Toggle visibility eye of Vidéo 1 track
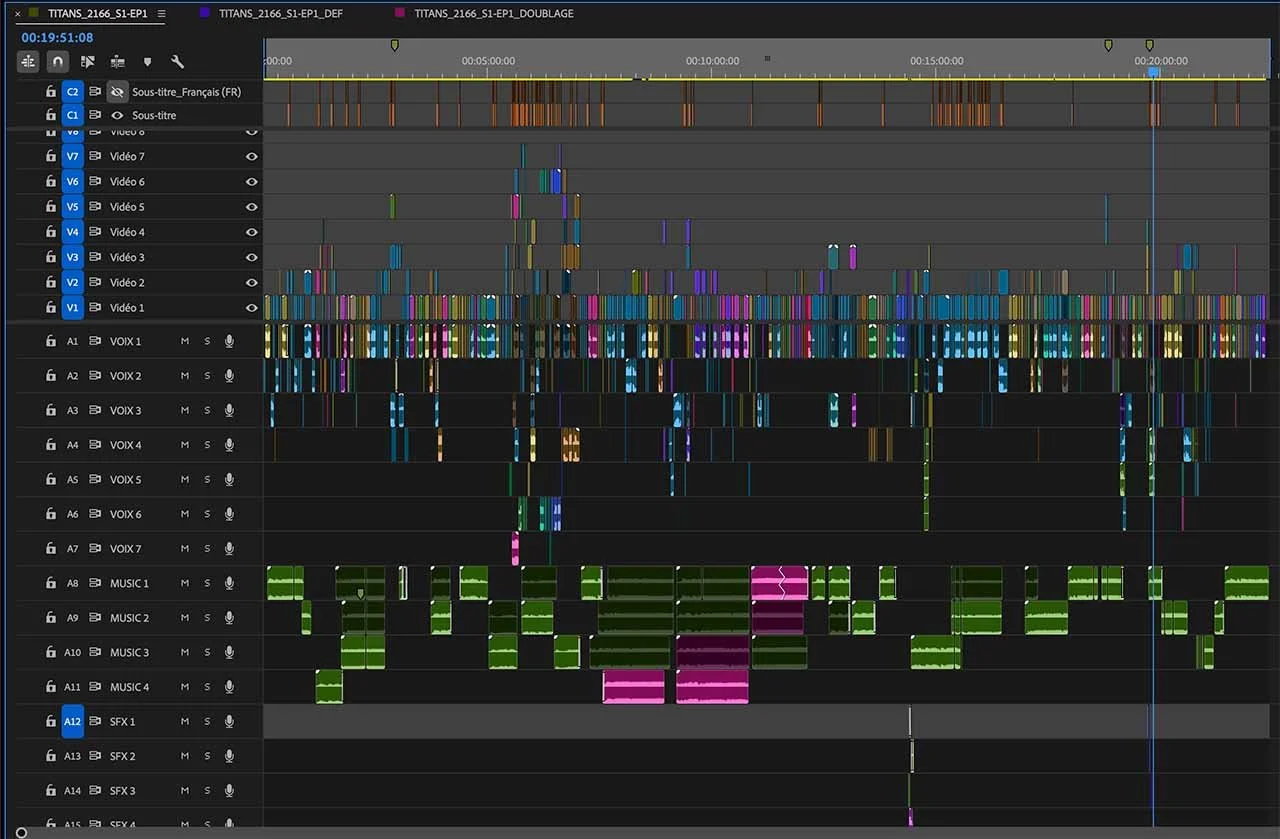Image resolution: width=1280 pixels, height=839 pixels. coord(252,308)
